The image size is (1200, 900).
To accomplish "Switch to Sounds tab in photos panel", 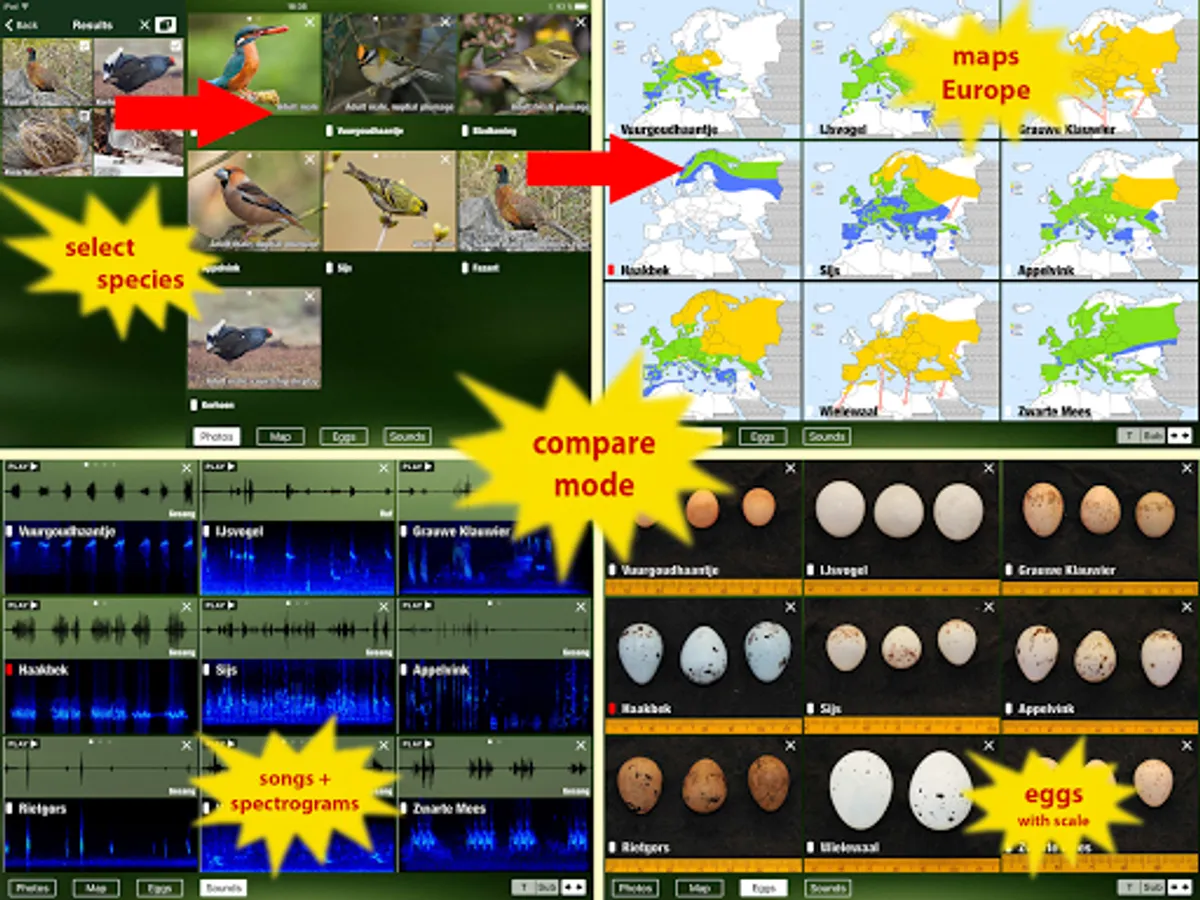I will 407,436.
